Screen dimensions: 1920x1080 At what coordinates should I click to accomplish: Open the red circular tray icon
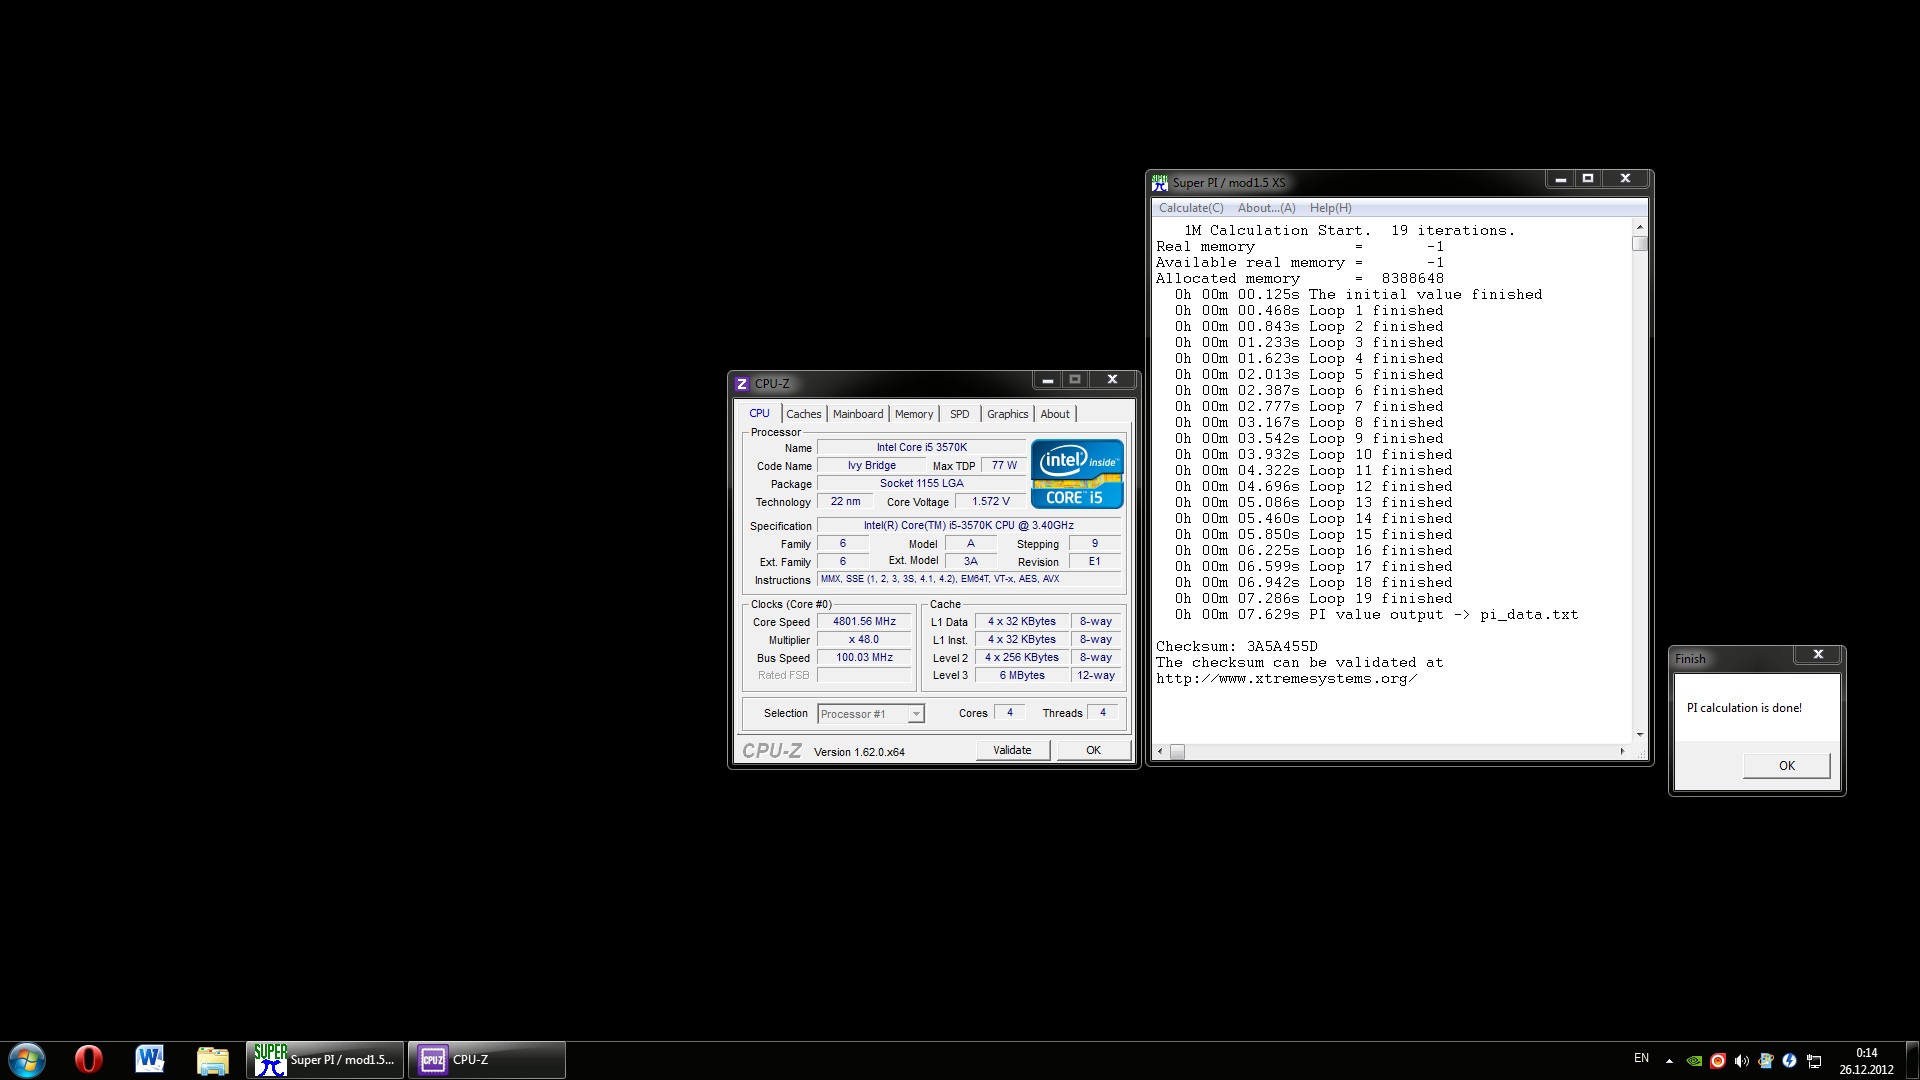click(1718, 1061)
